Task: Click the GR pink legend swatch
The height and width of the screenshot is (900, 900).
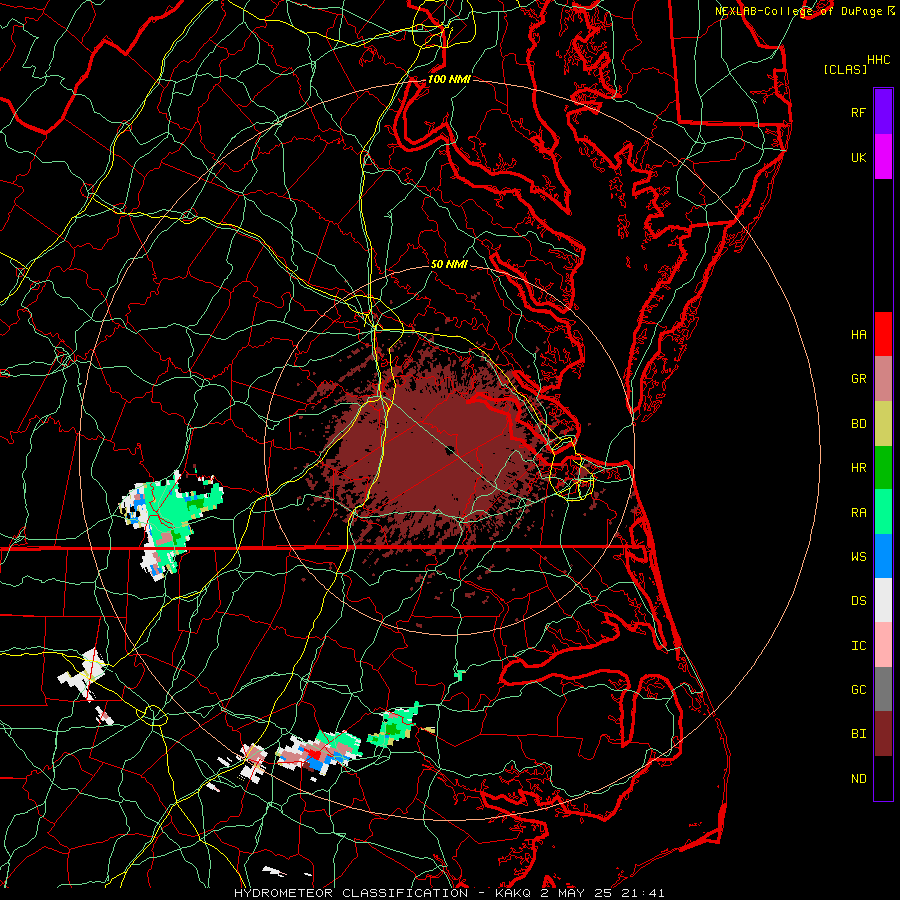Action: click(883, 379)
